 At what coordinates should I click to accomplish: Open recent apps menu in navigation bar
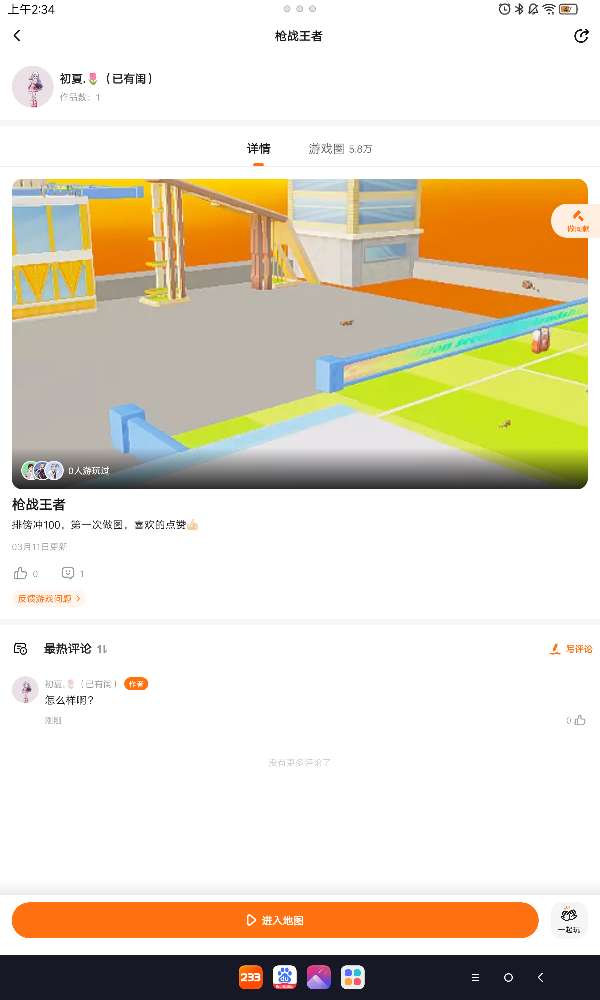[475, 977]
